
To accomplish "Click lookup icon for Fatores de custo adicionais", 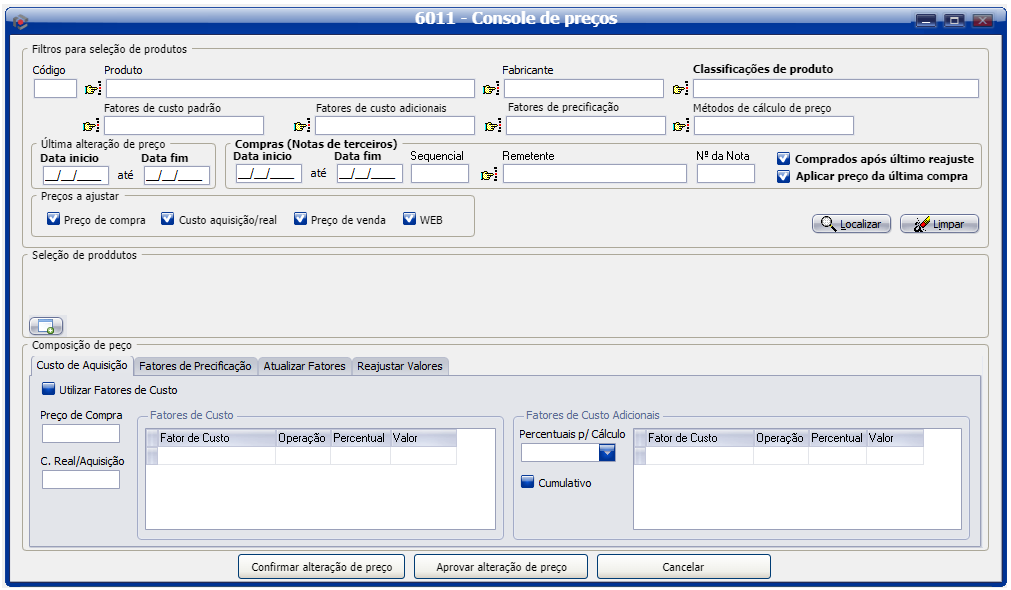I will click(x=301, y=126).
